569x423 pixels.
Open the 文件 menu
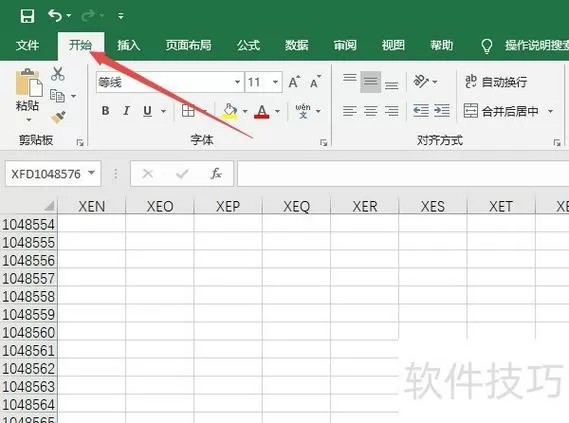(x=27, y=45)
